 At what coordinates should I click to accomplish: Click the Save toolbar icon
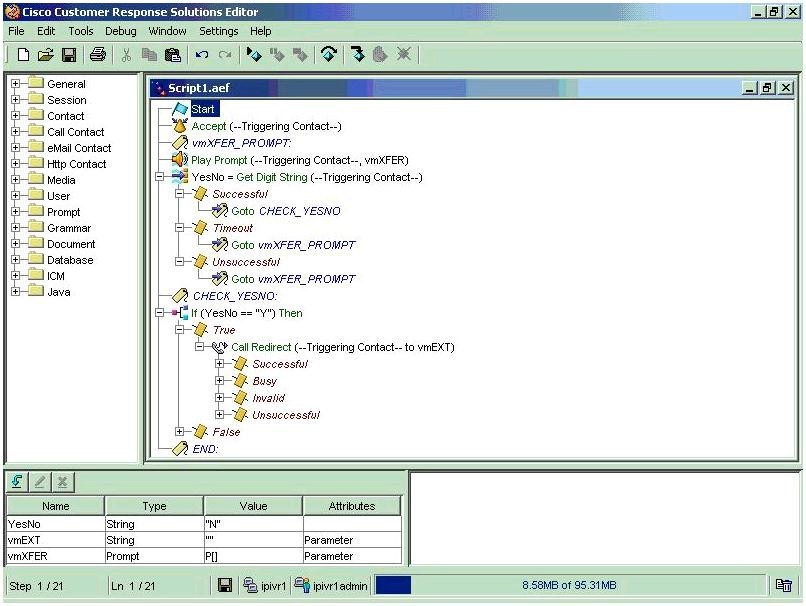69,54
